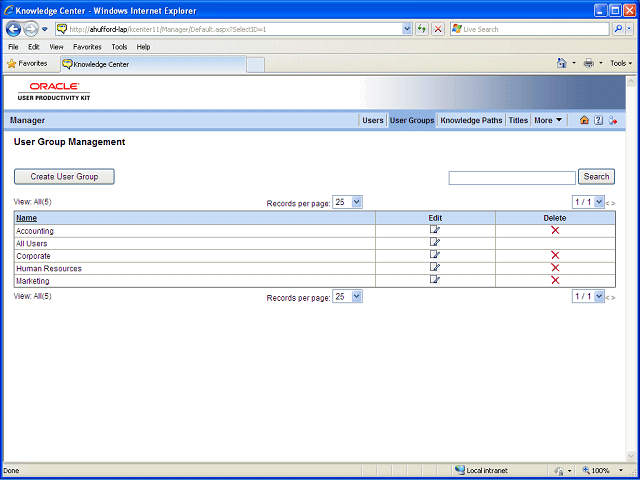Delete the Human Resources group
Viewport: 640px width, 480px height.
[x=555, y=268]
